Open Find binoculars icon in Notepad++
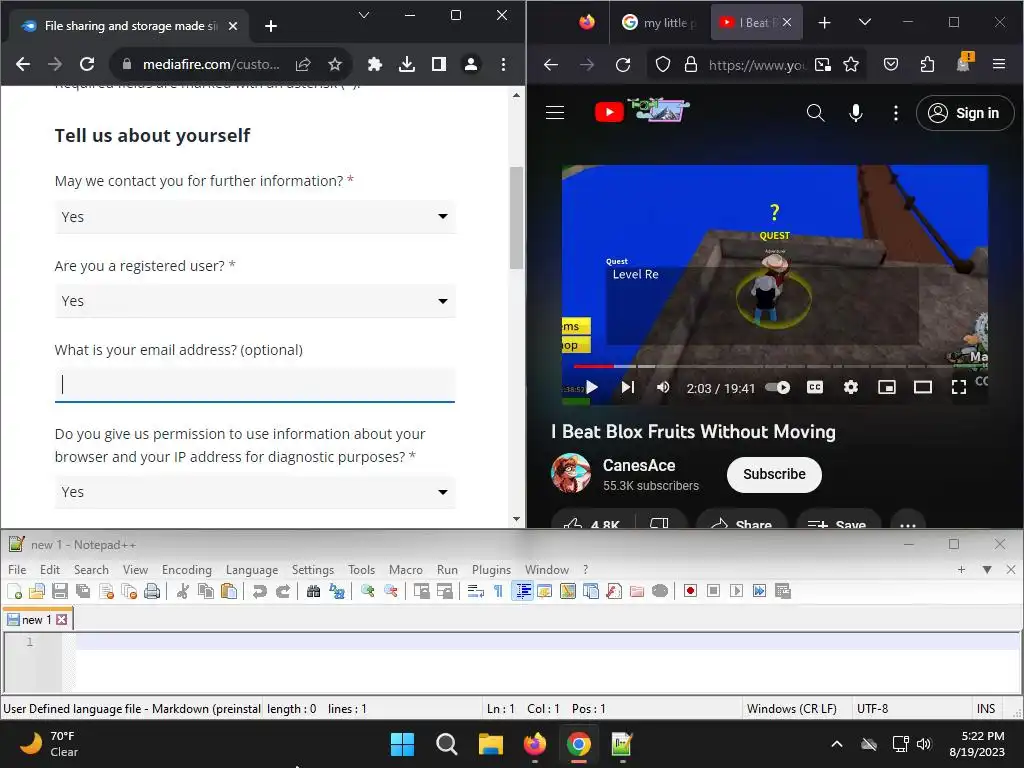 pos(313,591)
